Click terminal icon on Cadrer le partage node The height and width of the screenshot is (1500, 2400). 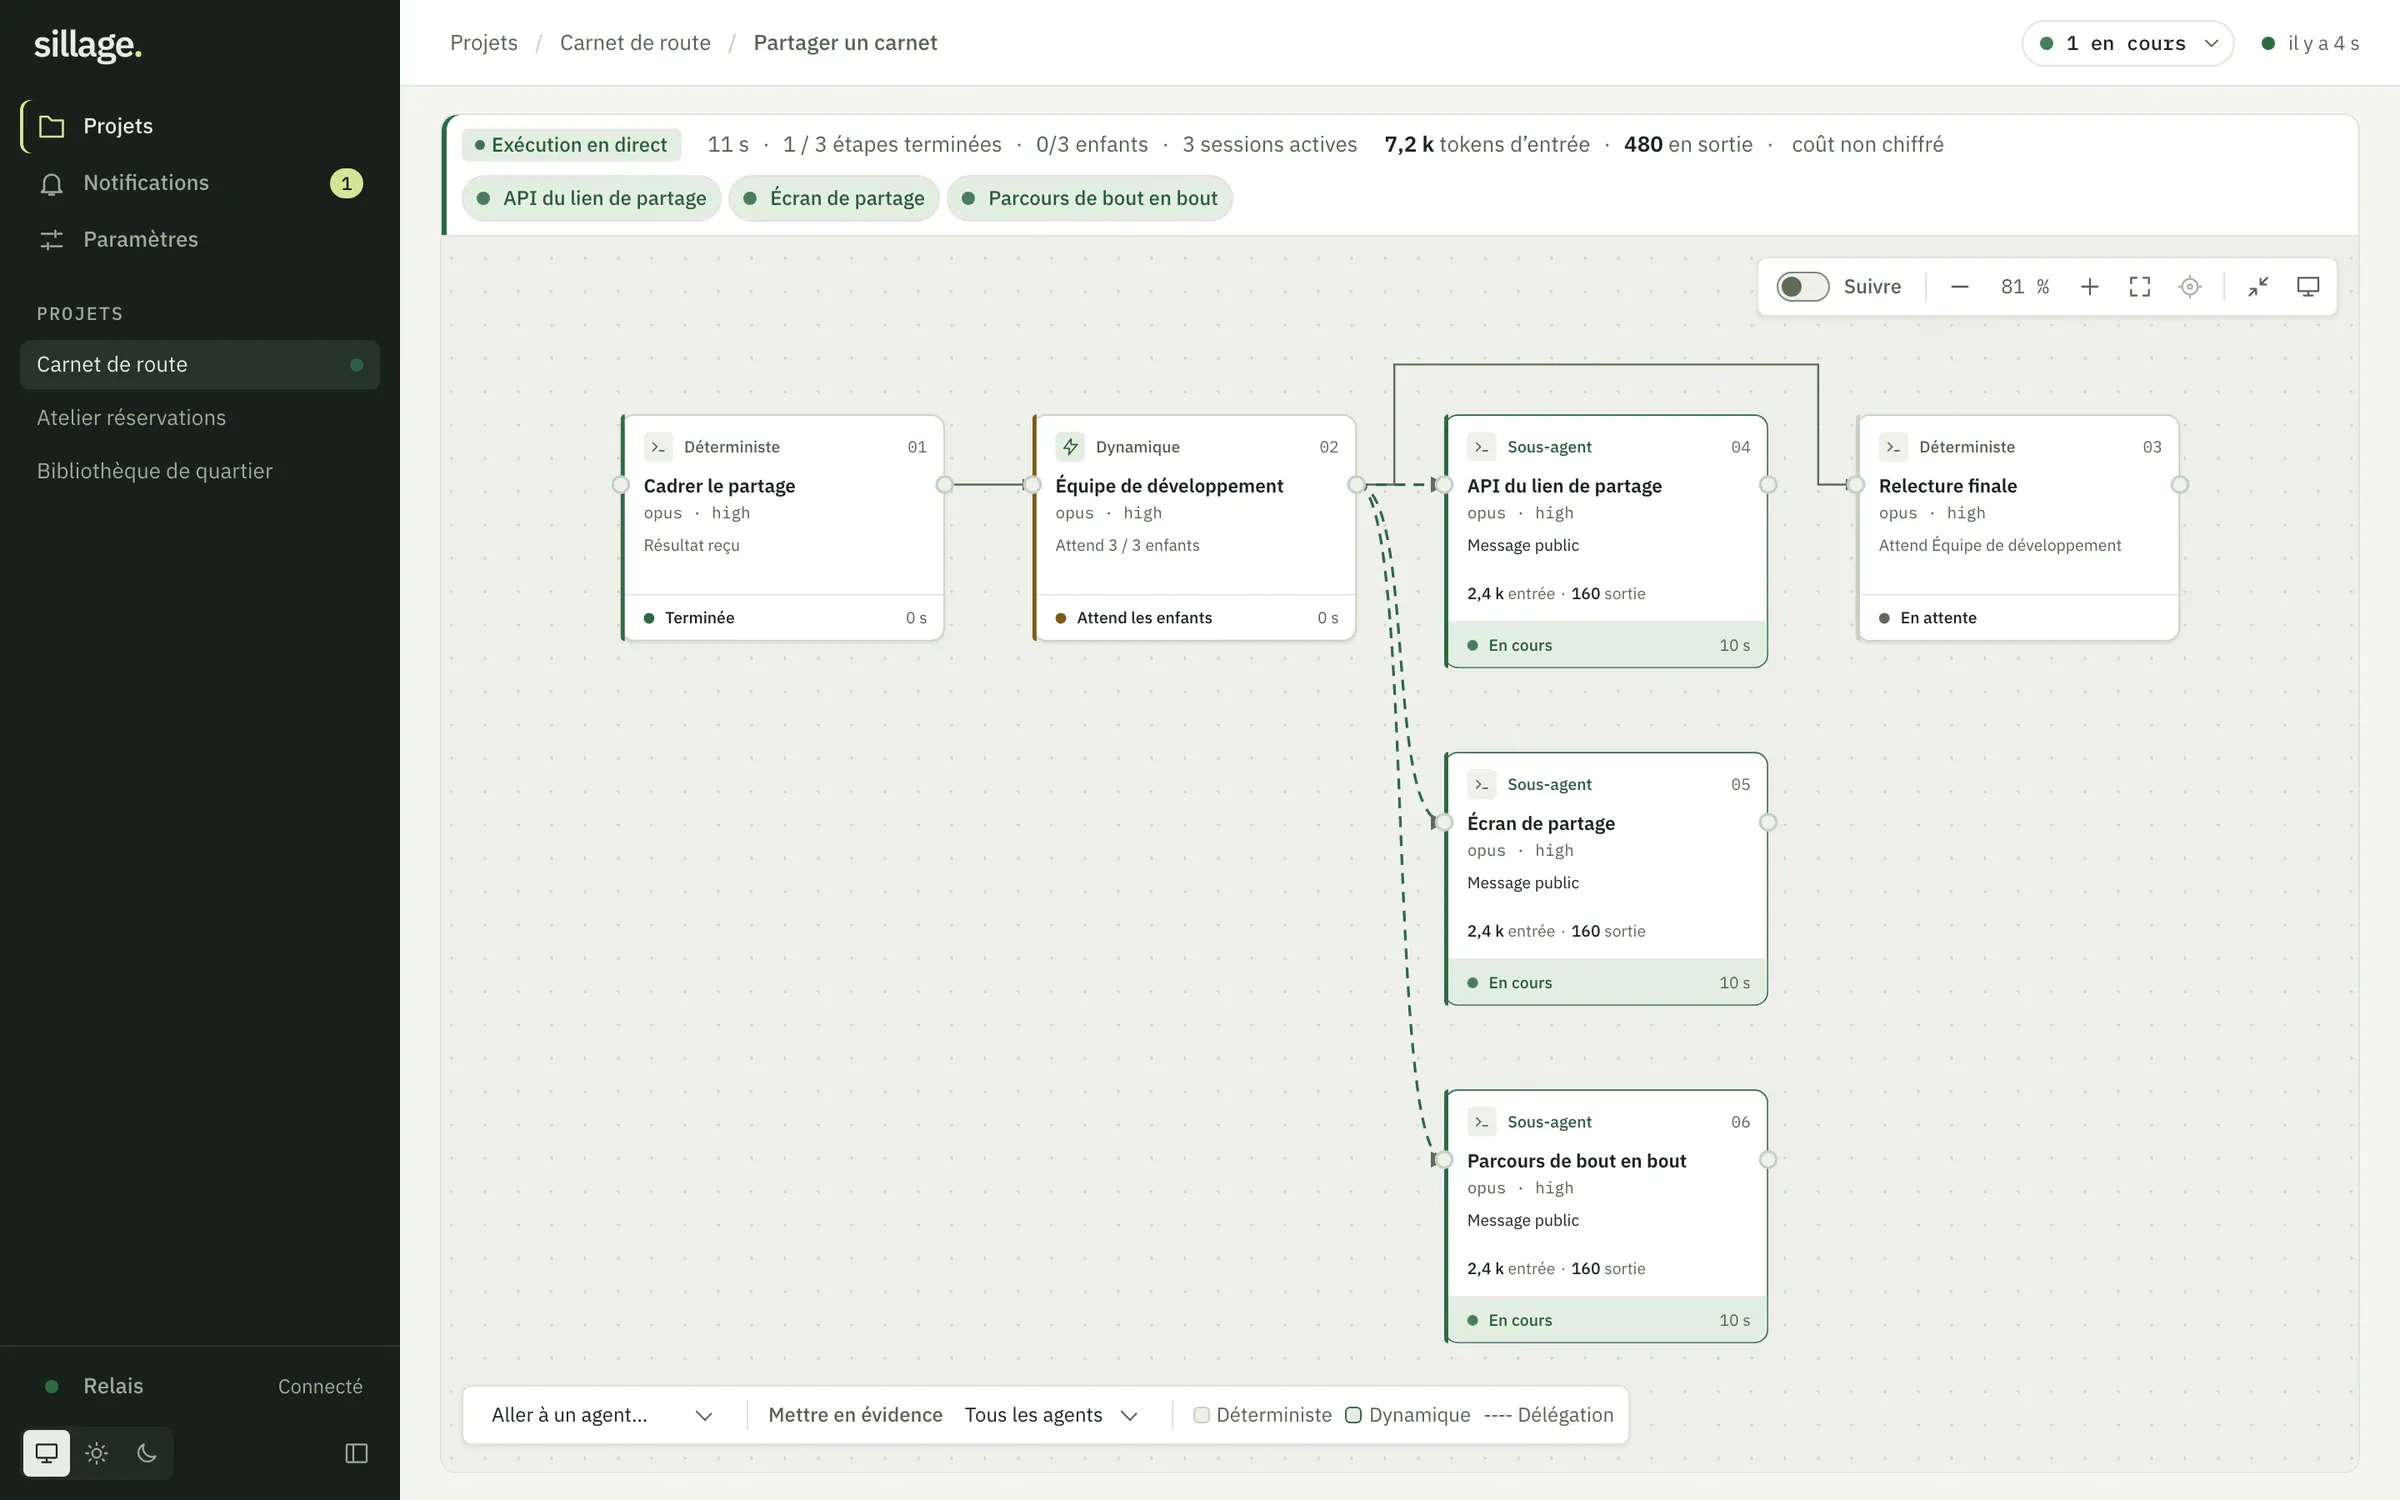coord(659,446)
